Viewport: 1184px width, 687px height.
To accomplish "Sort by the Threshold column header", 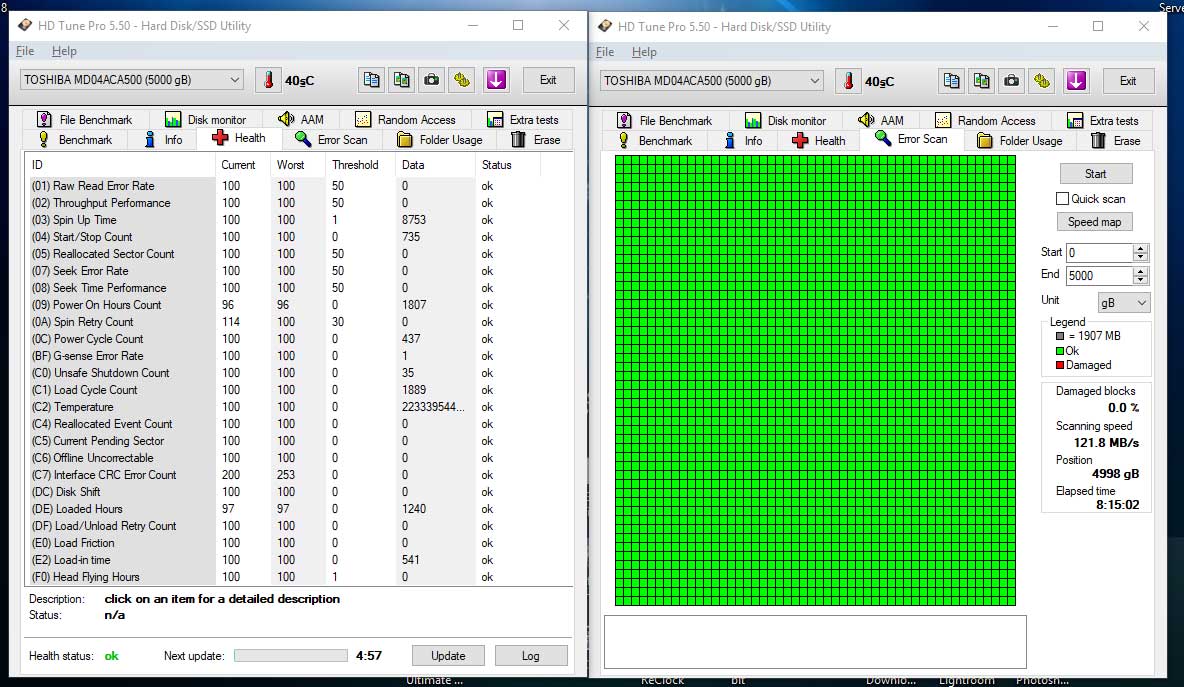I will pos(359,165).
